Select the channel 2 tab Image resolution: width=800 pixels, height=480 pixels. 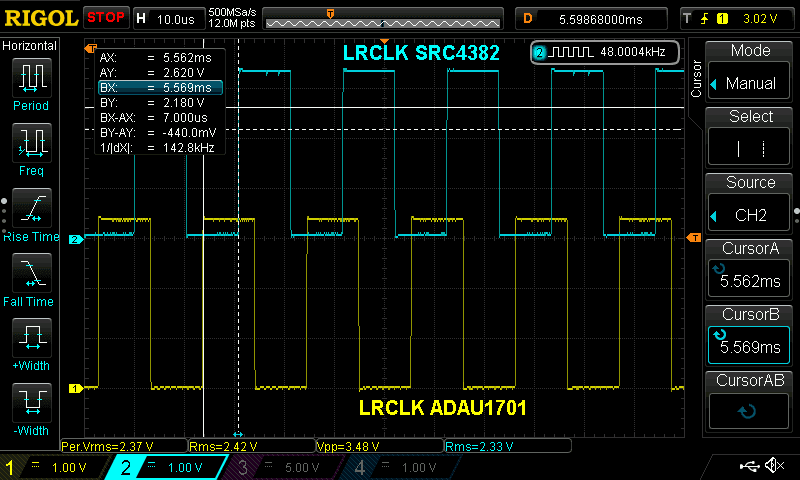pyautogui.click(x=168, y=467)
